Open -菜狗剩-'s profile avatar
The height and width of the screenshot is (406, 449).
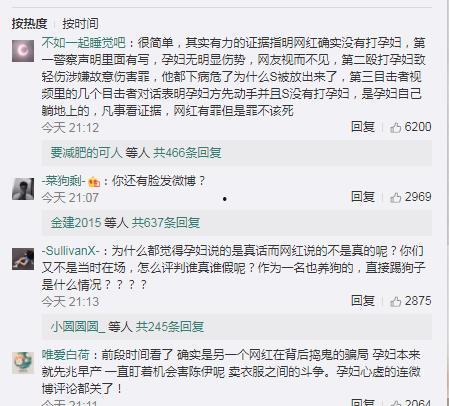[x=23, y=189]
